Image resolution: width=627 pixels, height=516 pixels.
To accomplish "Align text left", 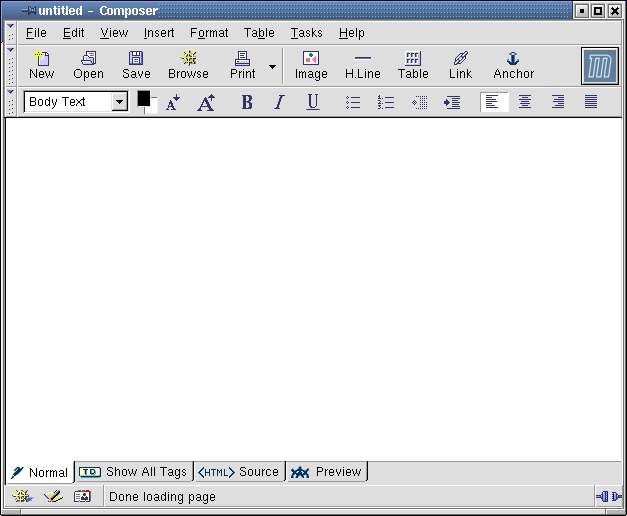I will [494, 102].
